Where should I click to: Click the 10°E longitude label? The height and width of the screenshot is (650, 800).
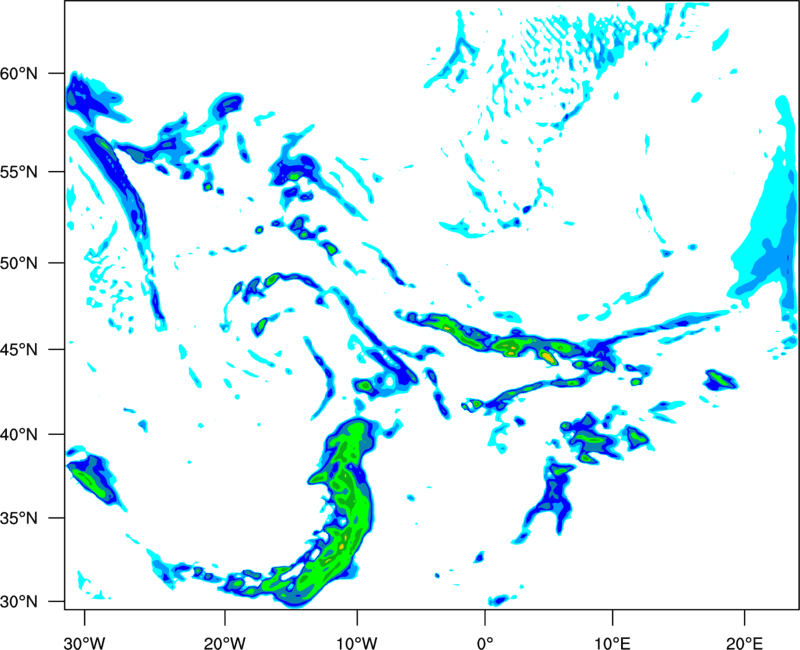click(x=612, y=643)
